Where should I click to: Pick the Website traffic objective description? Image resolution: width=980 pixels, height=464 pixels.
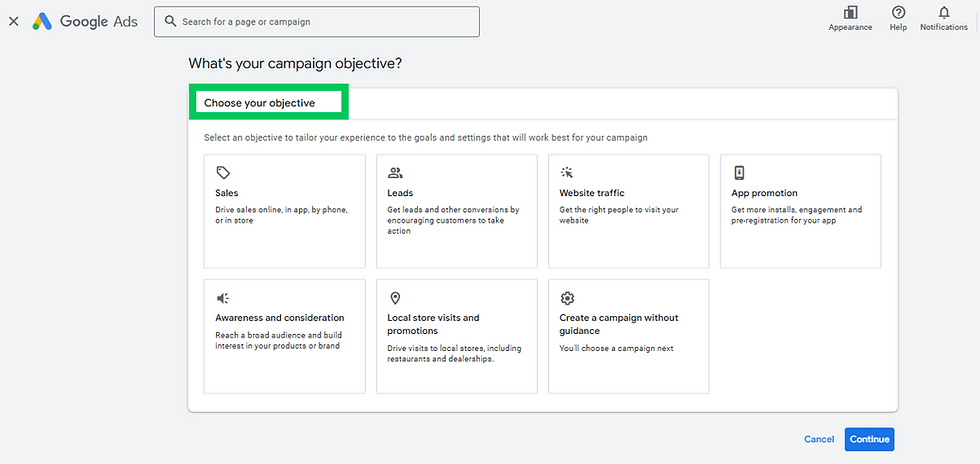[x=619, y=215]
